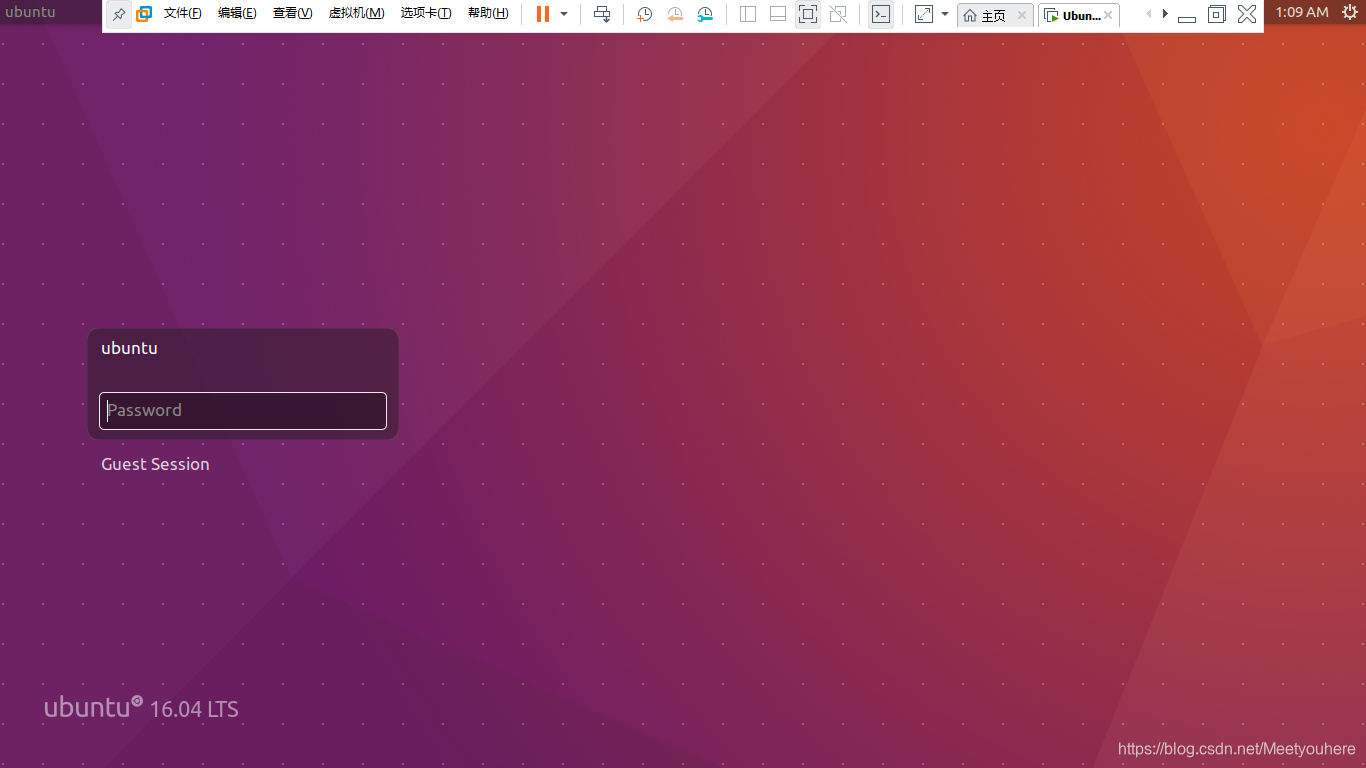
Task: Open the 选项卡(T) menu
Action: tap(426, 14)
